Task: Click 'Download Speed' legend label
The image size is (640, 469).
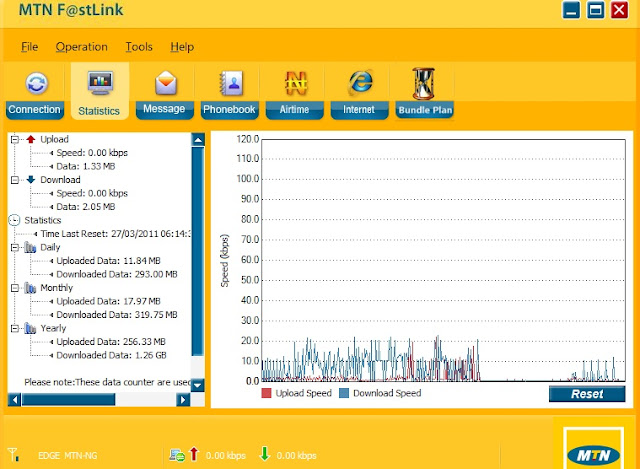Action: tap(387, 393)
